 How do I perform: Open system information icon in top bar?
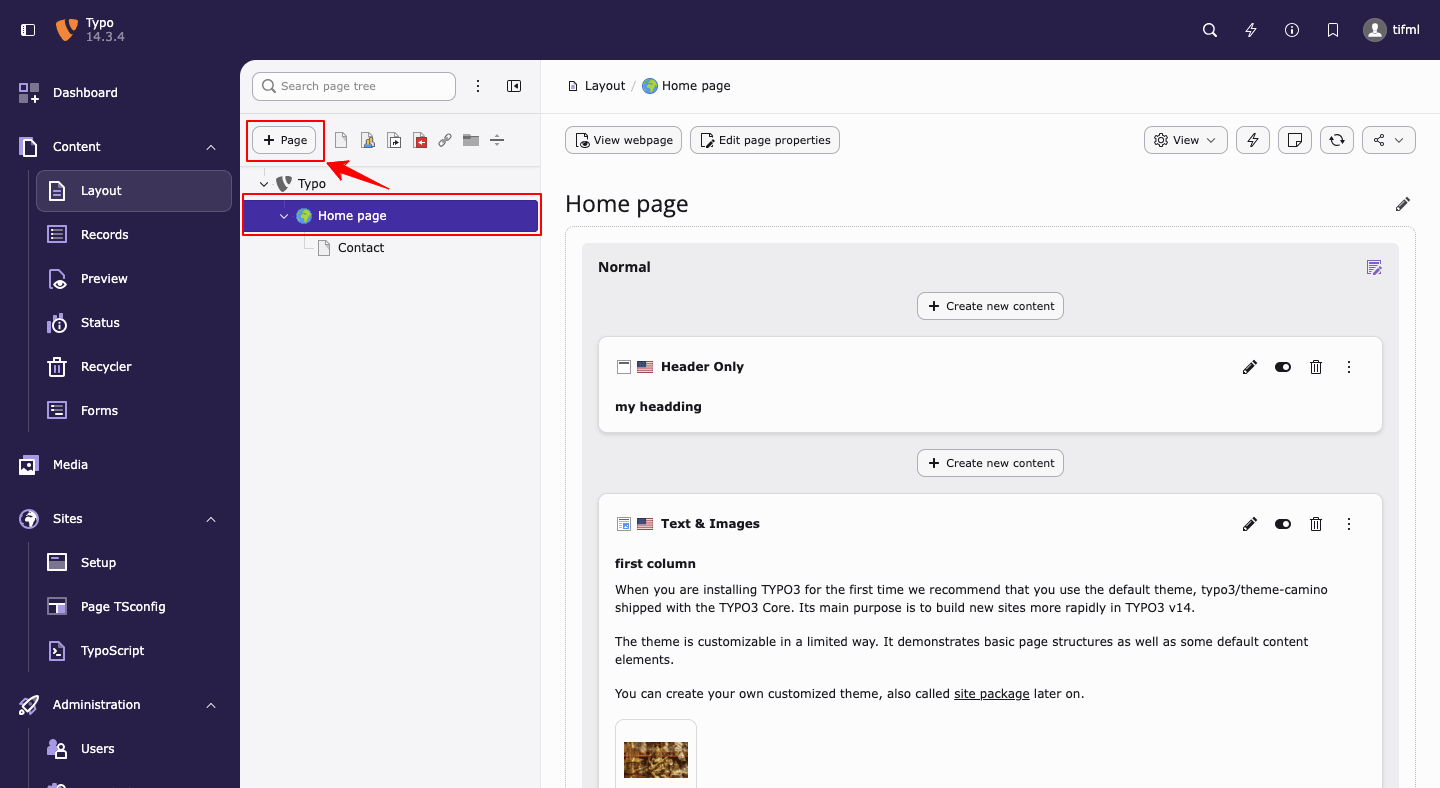pyautogui.click(x=1292, y=30)
